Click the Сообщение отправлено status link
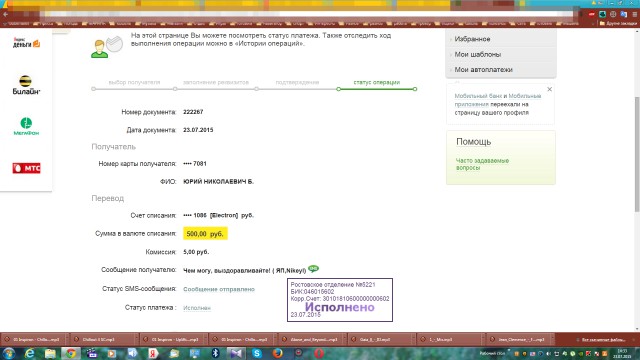 pos(219,289)
